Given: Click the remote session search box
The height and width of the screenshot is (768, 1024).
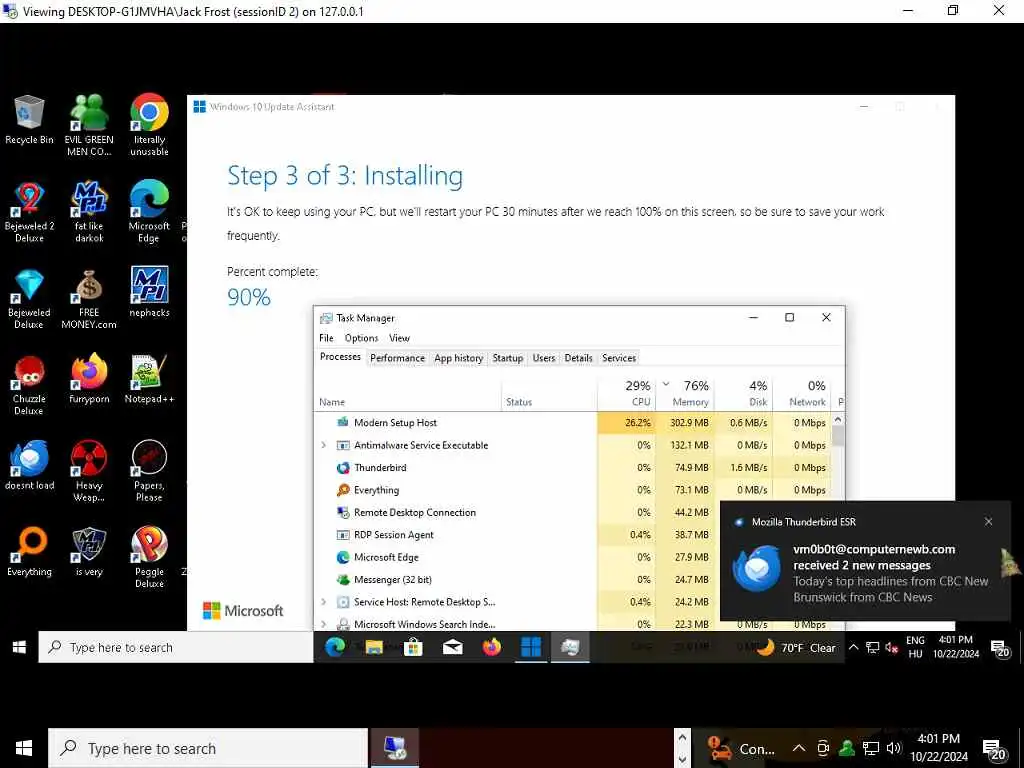Looking at the screenshot, I should [176, 647].
